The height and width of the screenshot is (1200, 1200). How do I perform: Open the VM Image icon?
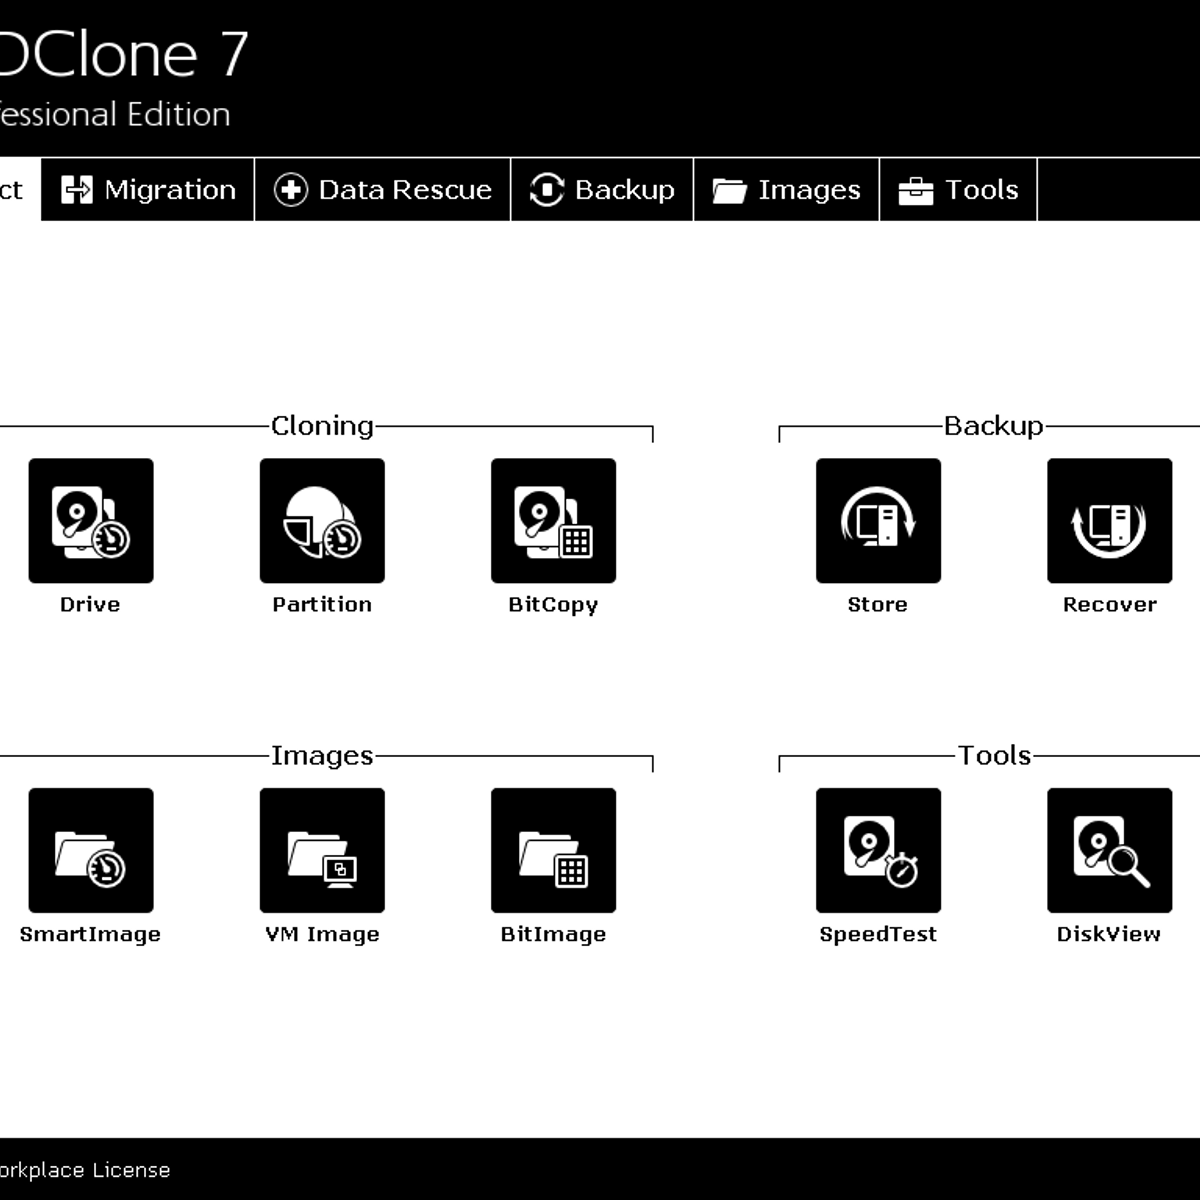coord(322,850)
